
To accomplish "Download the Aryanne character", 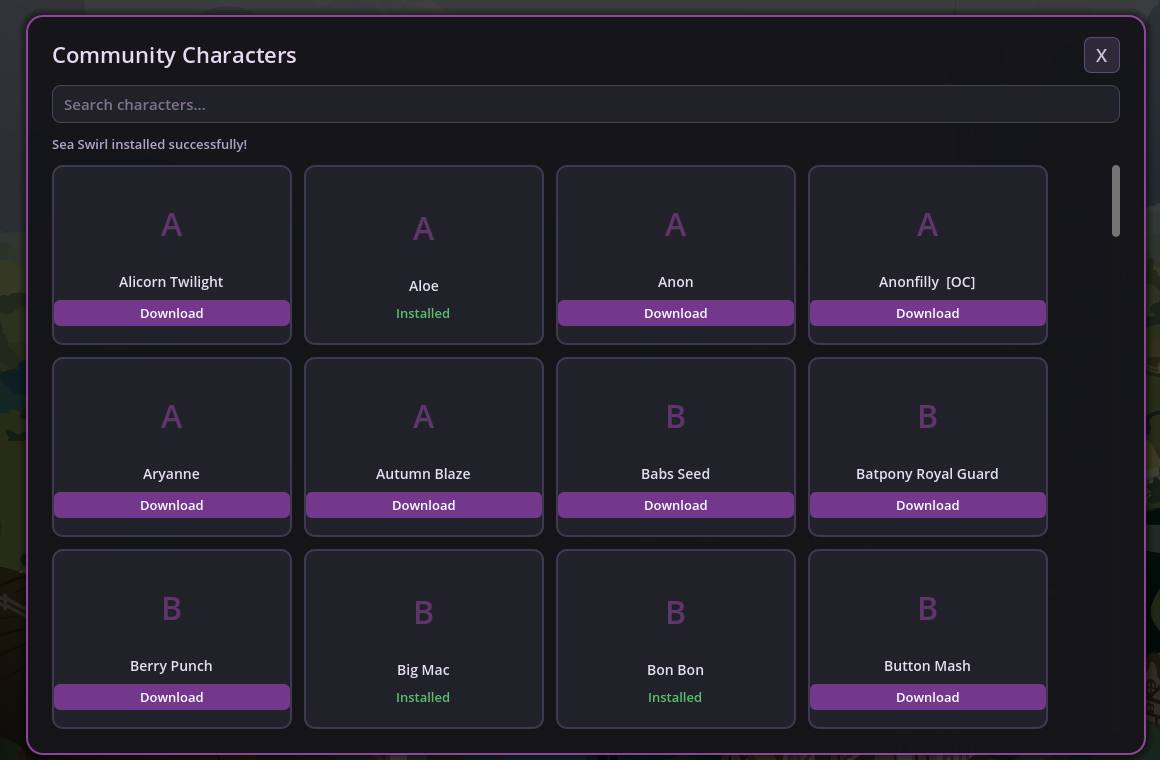I will [172, 505].
